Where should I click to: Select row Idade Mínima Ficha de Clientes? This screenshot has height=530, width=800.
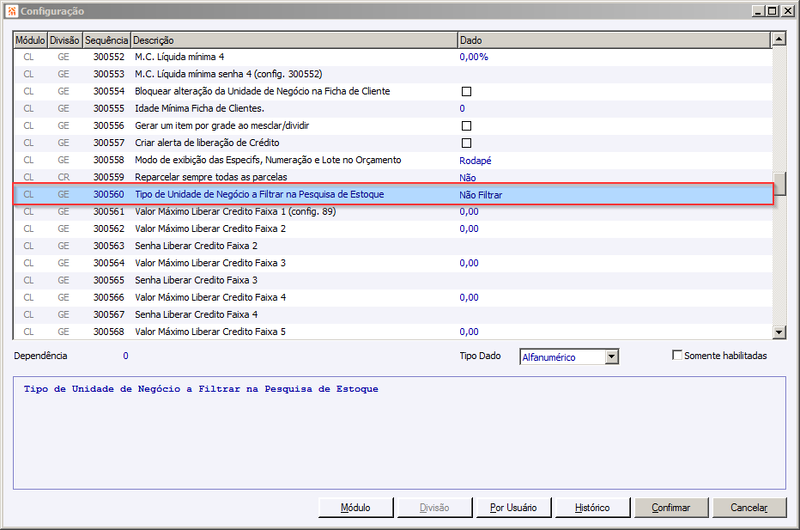393,109
